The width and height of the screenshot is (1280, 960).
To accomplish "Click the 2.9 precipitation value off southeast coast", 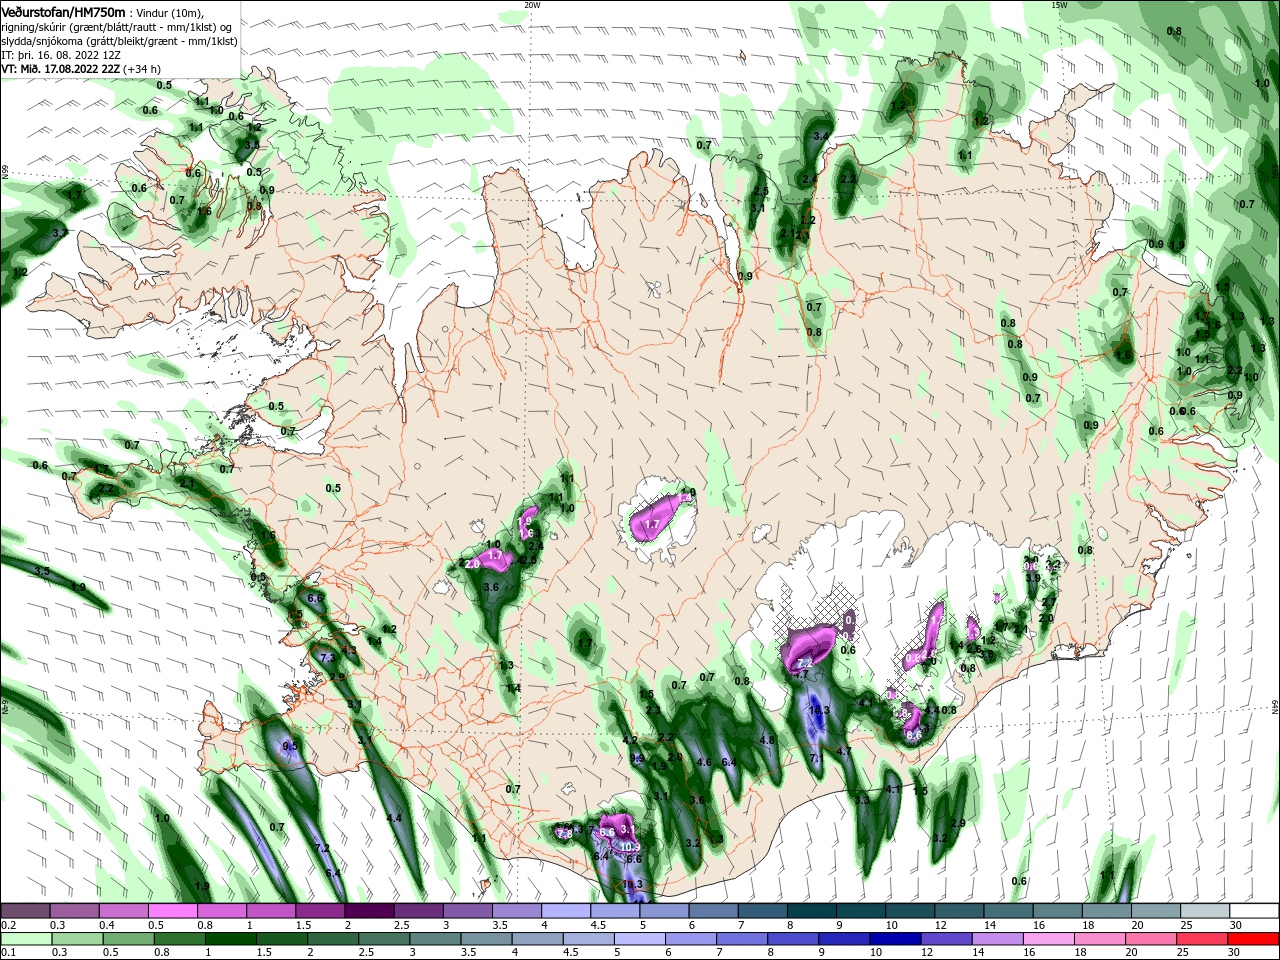I will [x=958, y=823].
